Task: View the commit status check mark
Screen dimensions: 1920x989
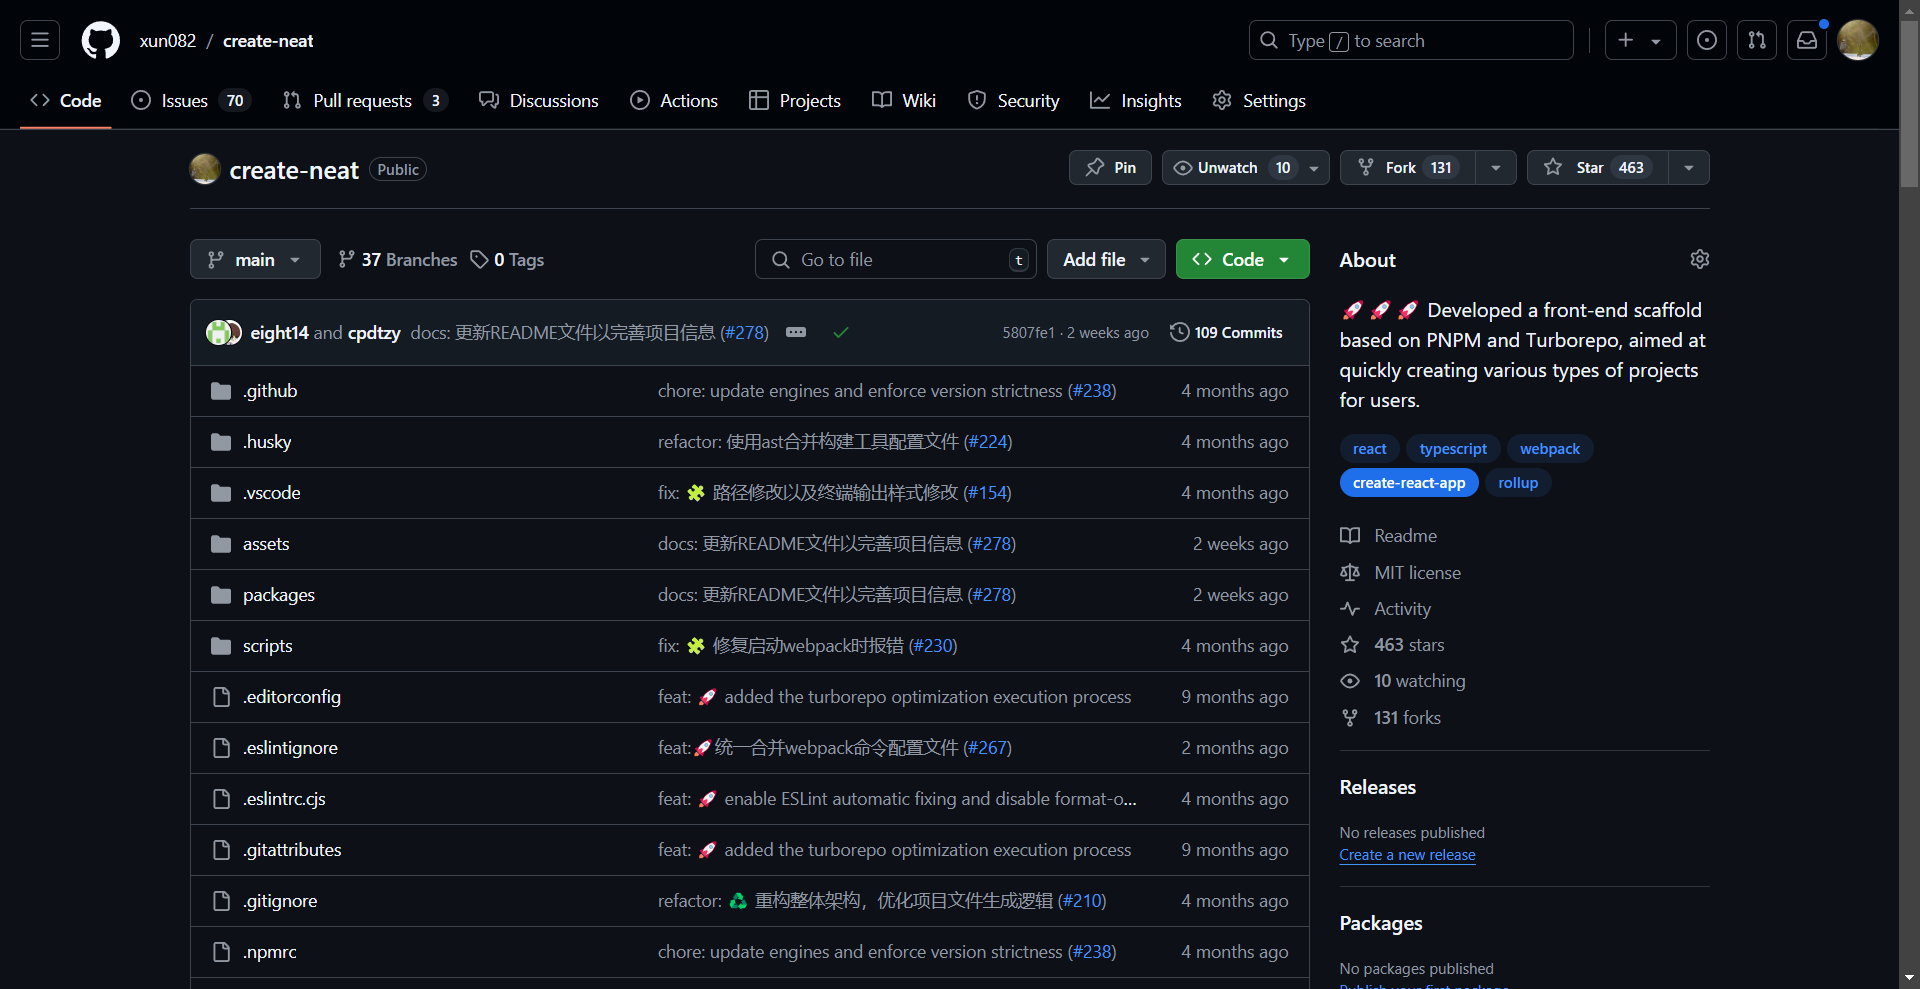Action: tap(841, 332)
